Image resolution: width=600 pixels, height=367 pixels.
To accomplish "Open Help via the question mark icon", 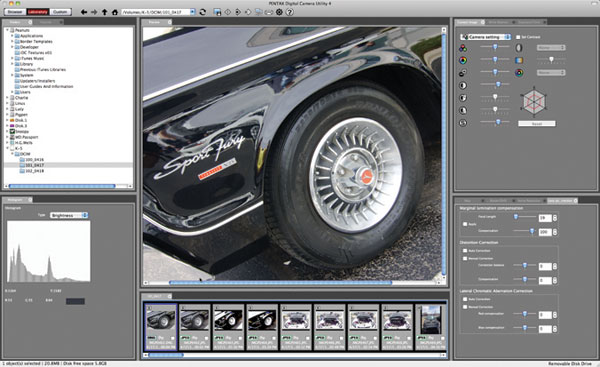I will (x=290, y=12).
